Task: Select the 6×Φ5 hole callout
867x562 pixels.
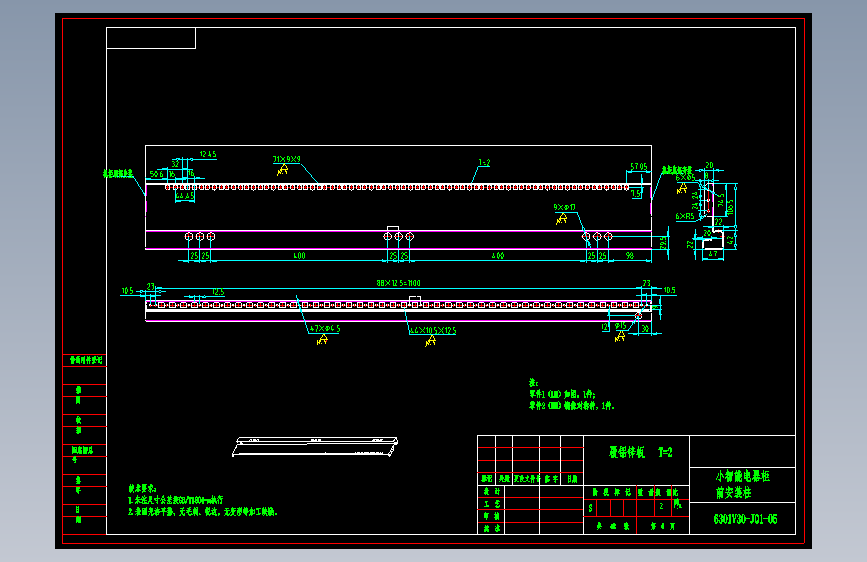Action: coord(685,178)
